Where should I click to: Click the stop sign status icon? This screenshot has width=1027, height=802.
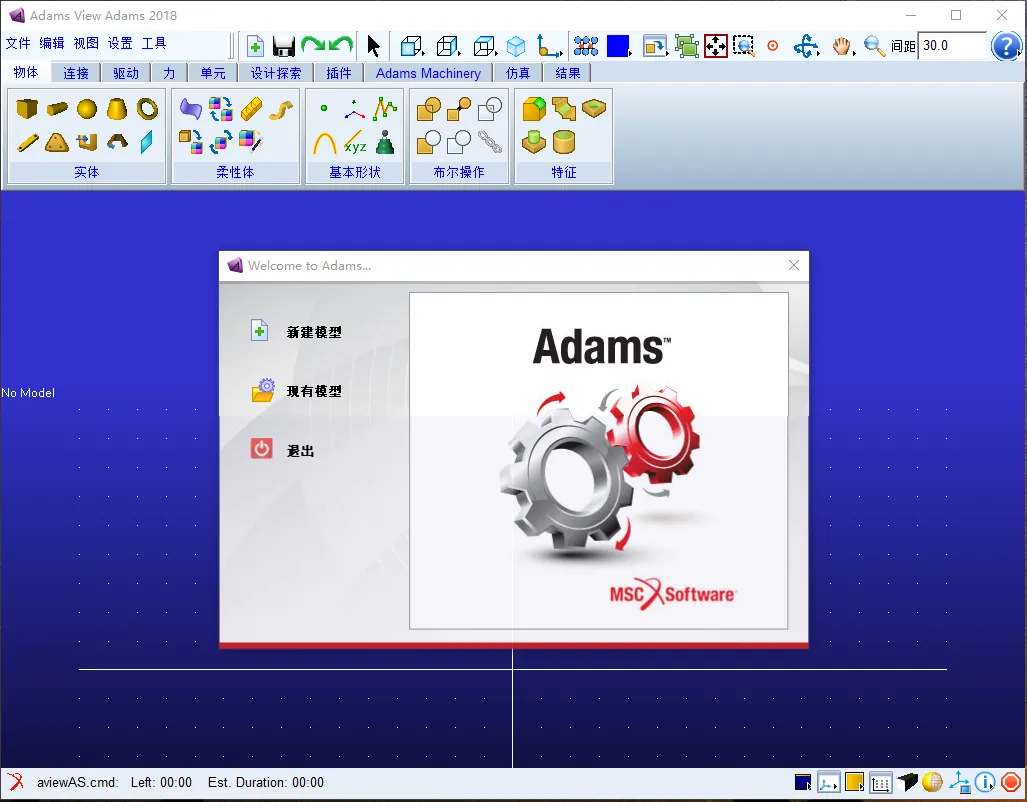coord(1010,782)
